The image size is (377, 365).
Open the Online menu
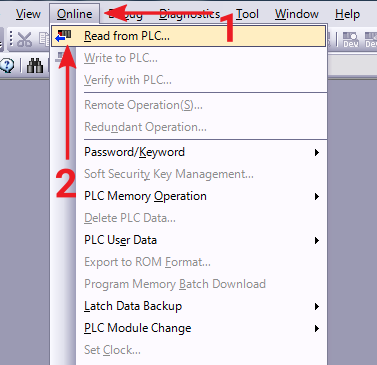point(75,14)
